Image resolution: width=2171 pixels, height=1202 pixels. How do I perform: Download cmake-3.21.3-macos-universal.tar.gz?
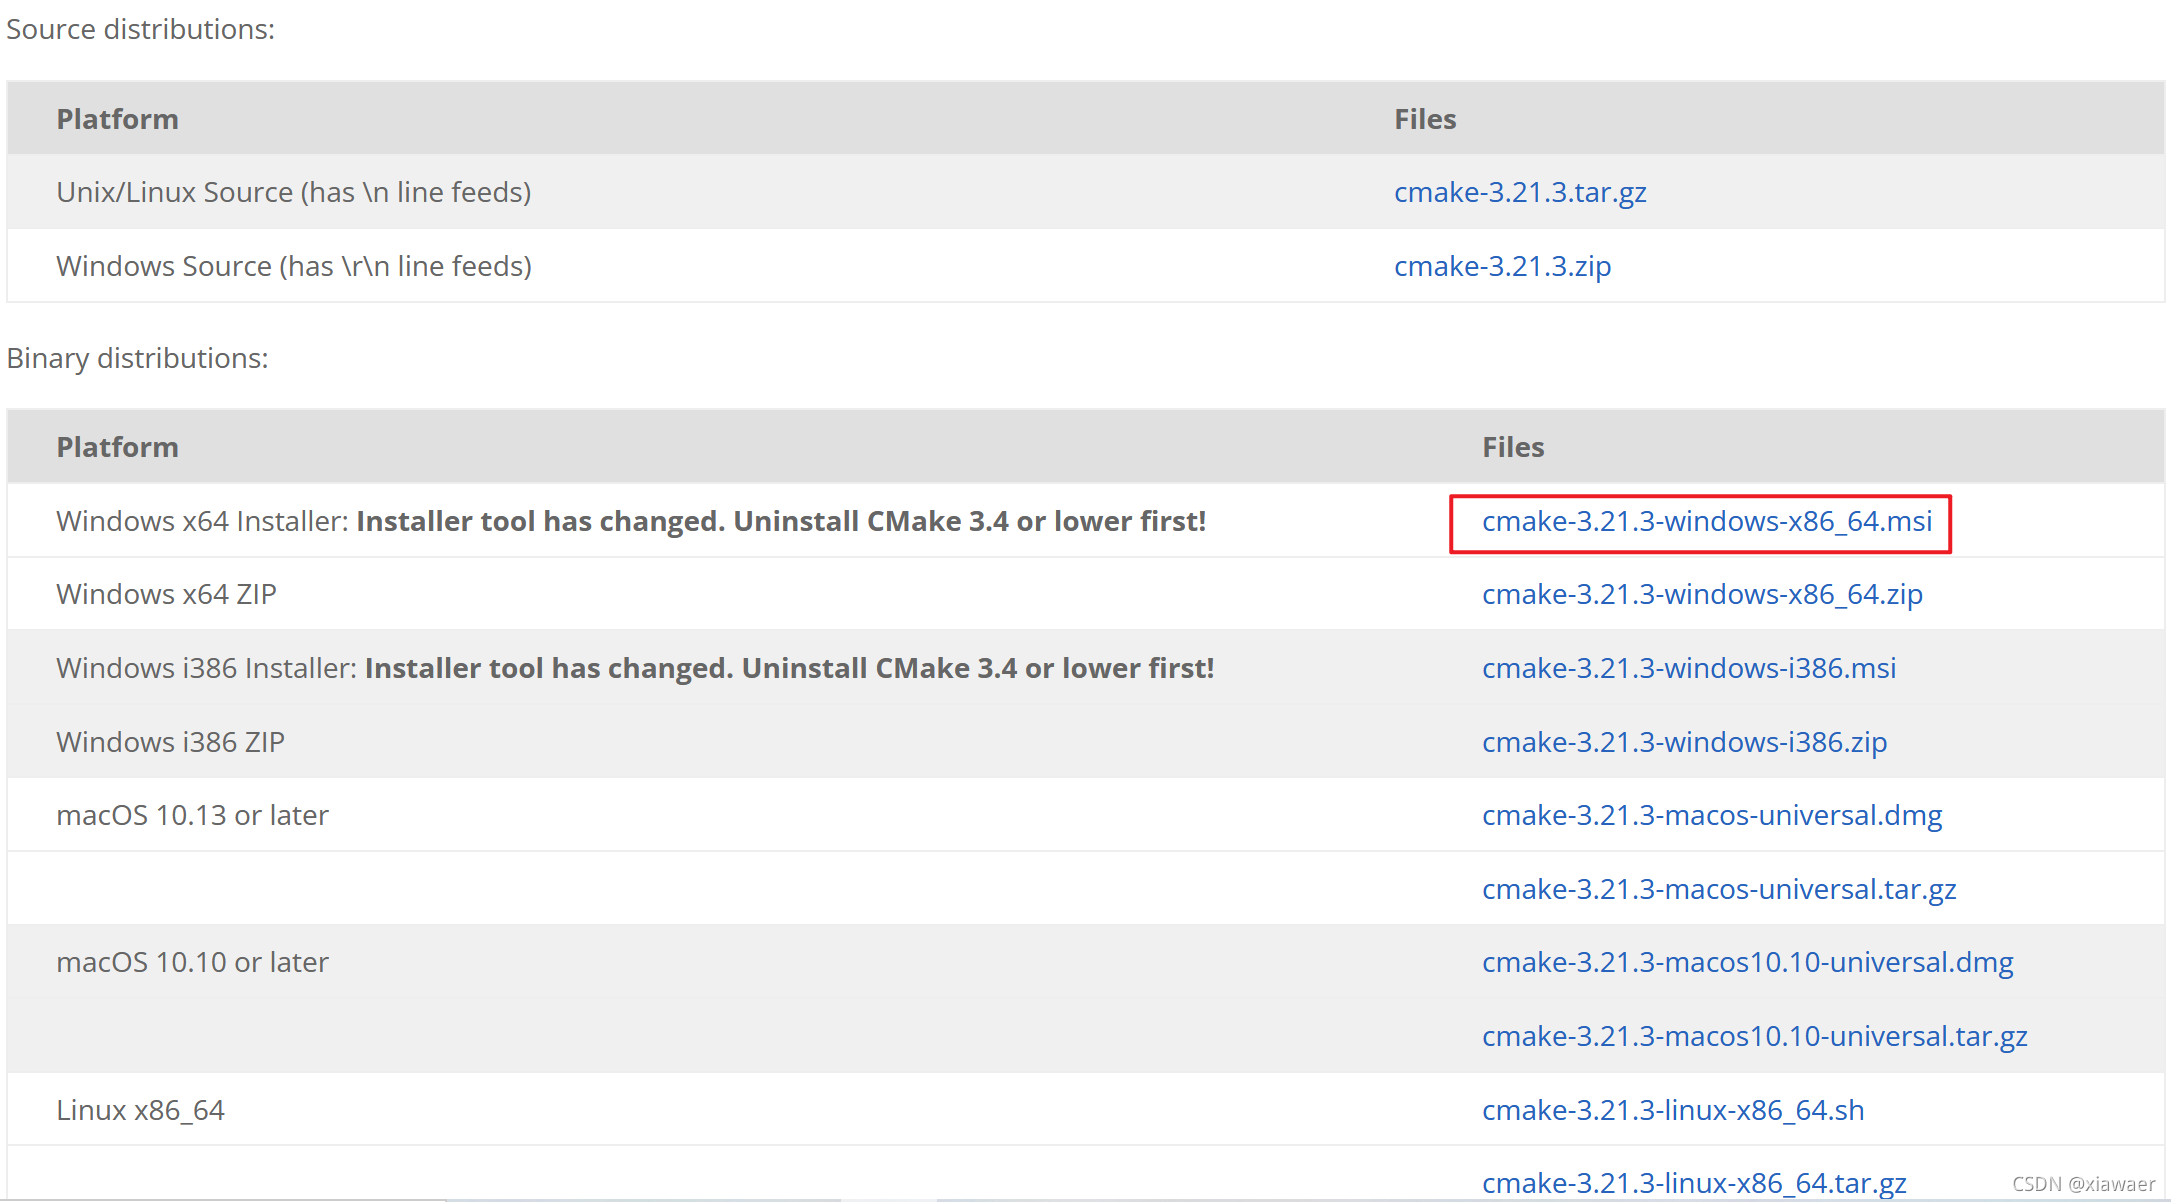point(1719,889)
